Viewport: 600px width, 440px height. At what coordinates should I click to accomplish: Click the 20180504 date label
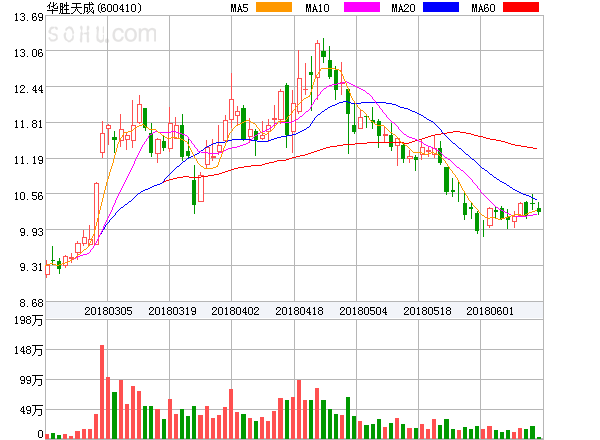click(x=363, y=311)
